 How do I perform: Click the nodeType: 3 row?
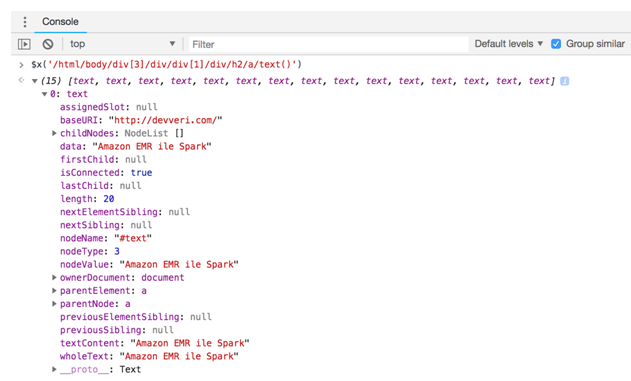[x=90, y=251]
